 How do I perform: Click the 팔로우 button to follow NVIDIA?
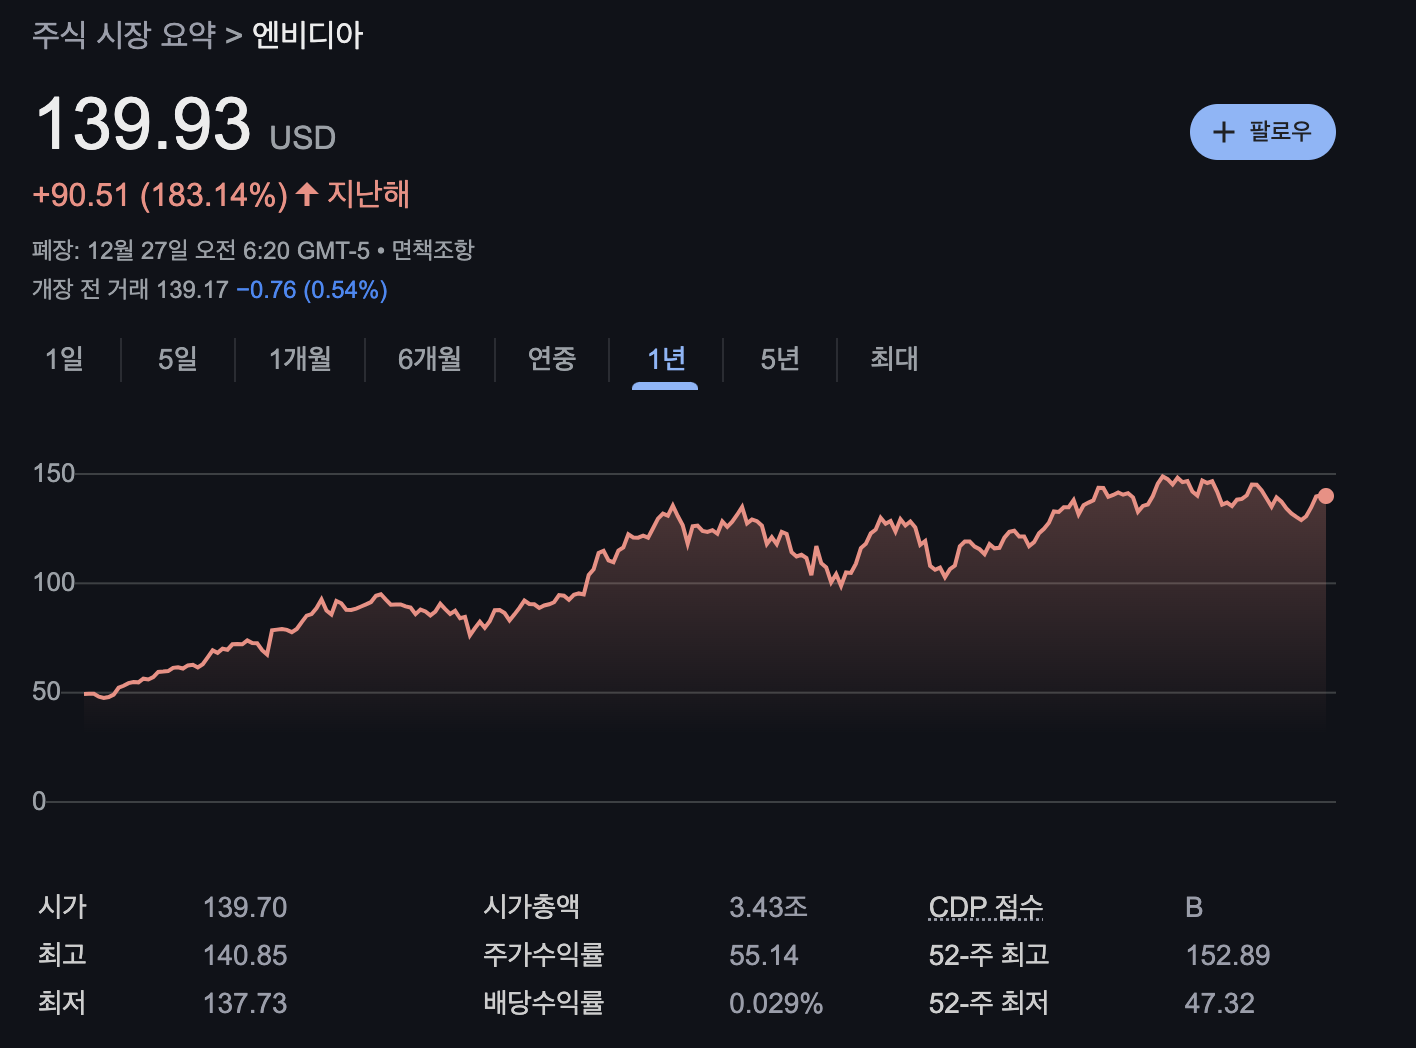click(1263, 131)
